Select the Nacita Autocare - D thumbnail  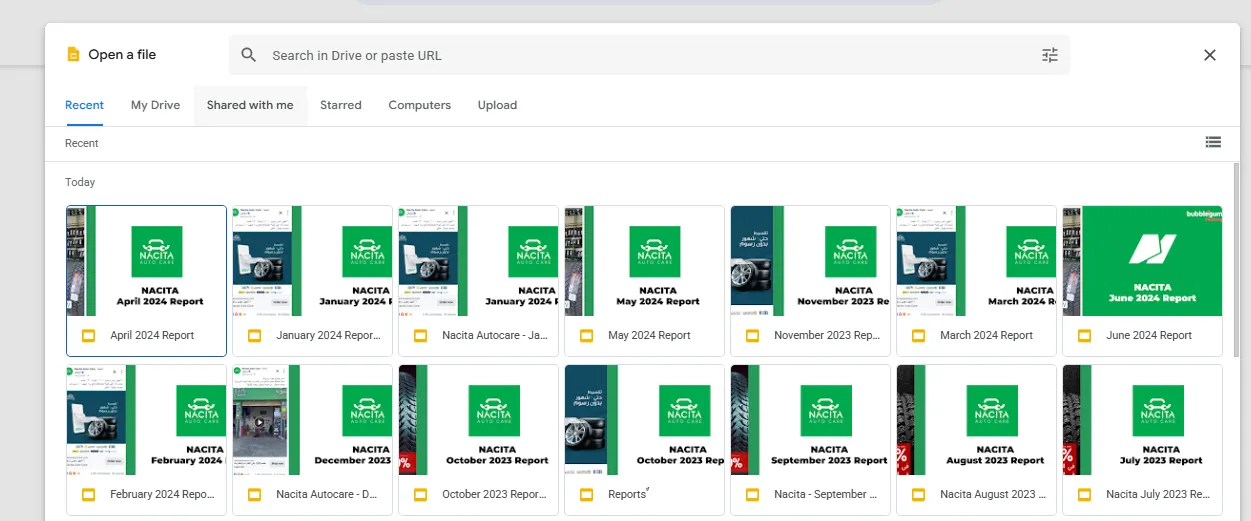(x=312, y=420)
